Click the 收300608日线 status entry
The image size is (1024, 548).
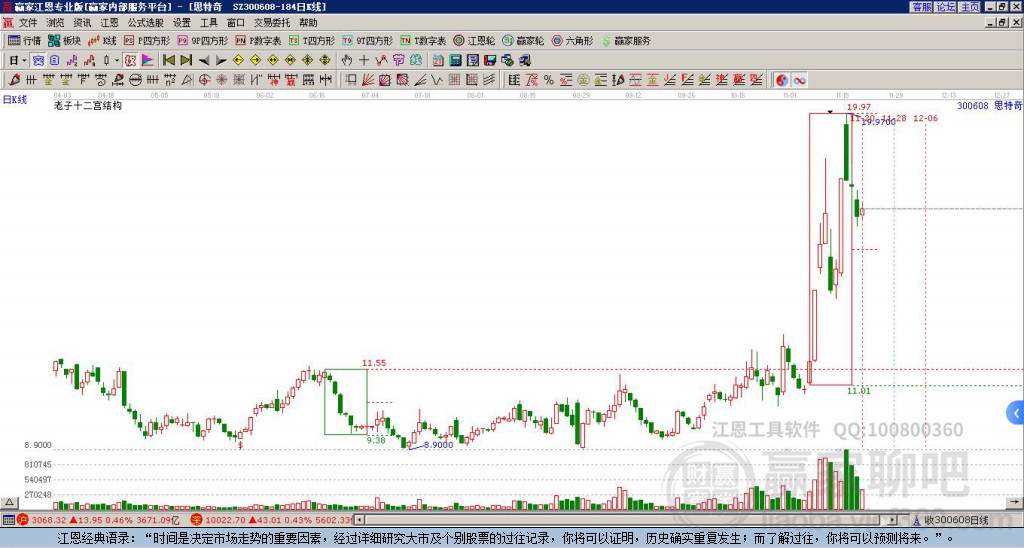point(955,520)
